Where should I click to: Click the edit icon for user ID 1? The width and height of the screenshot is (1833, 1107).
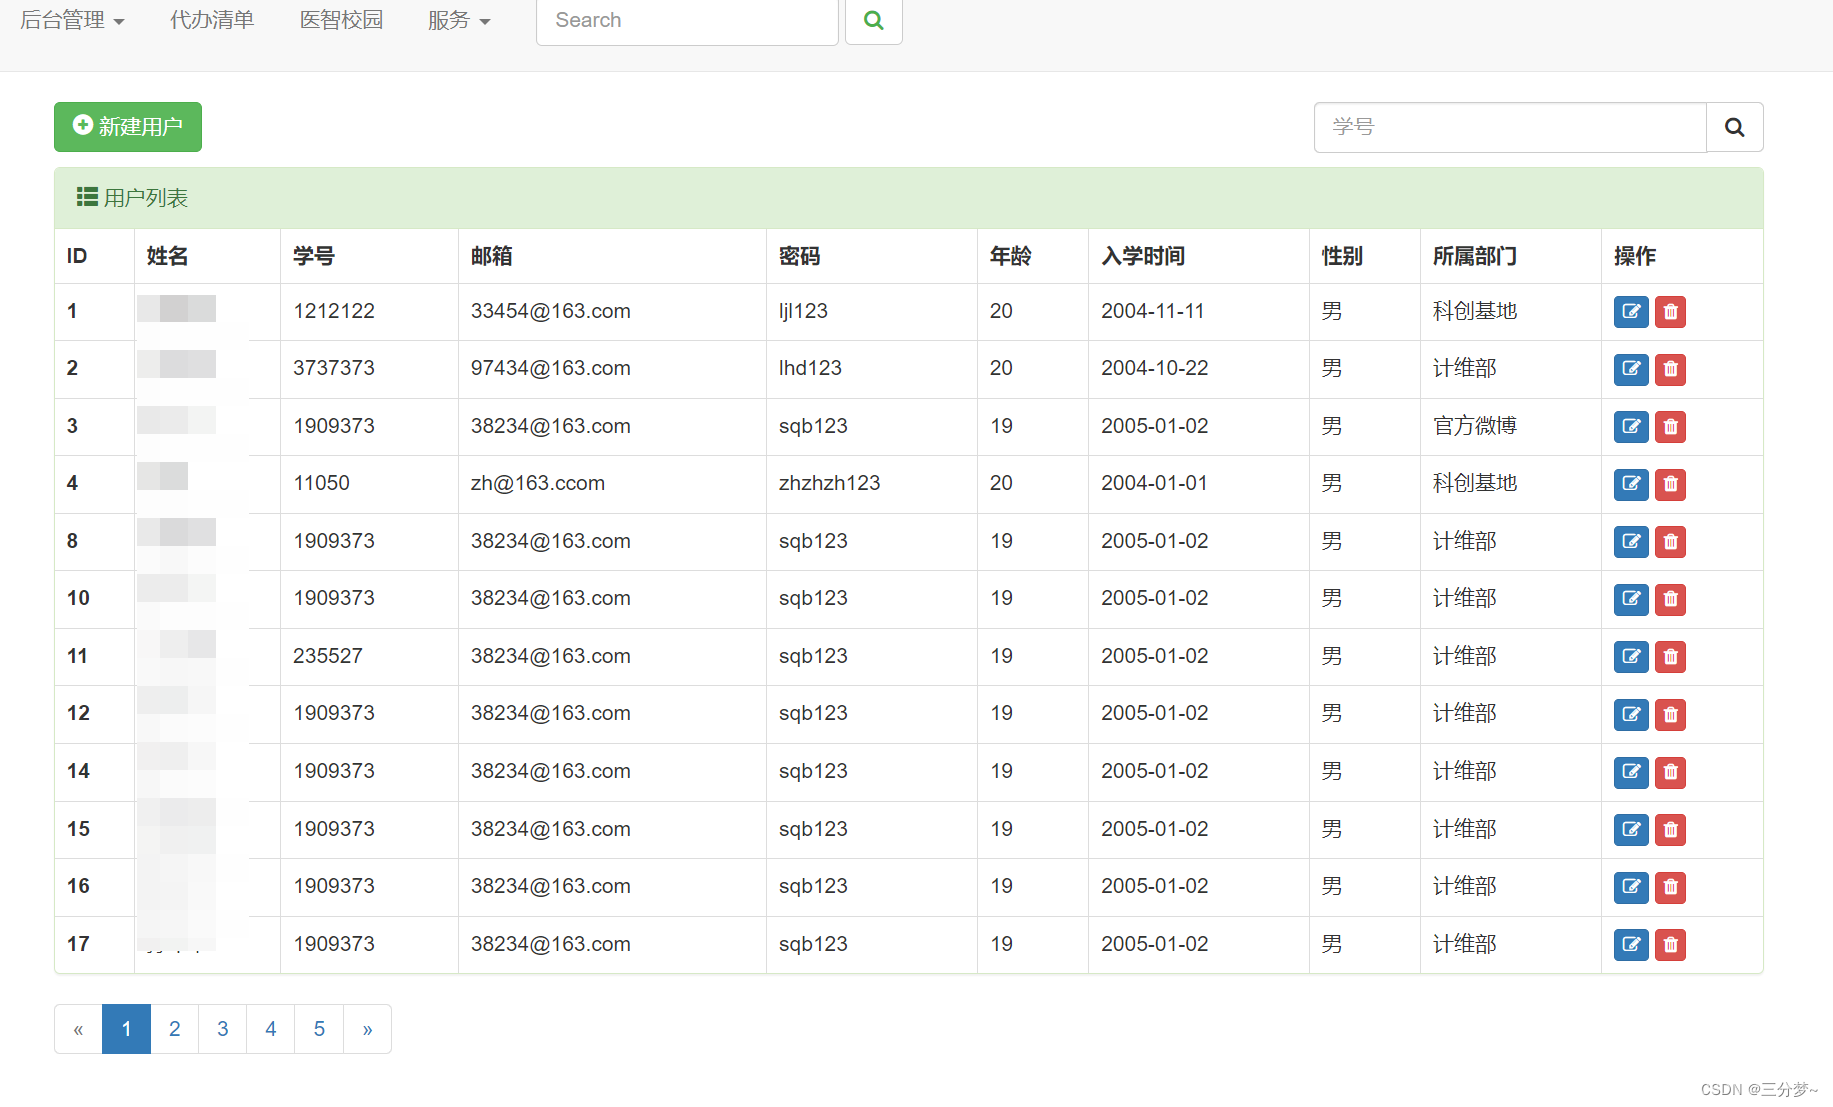(1630, 312)
